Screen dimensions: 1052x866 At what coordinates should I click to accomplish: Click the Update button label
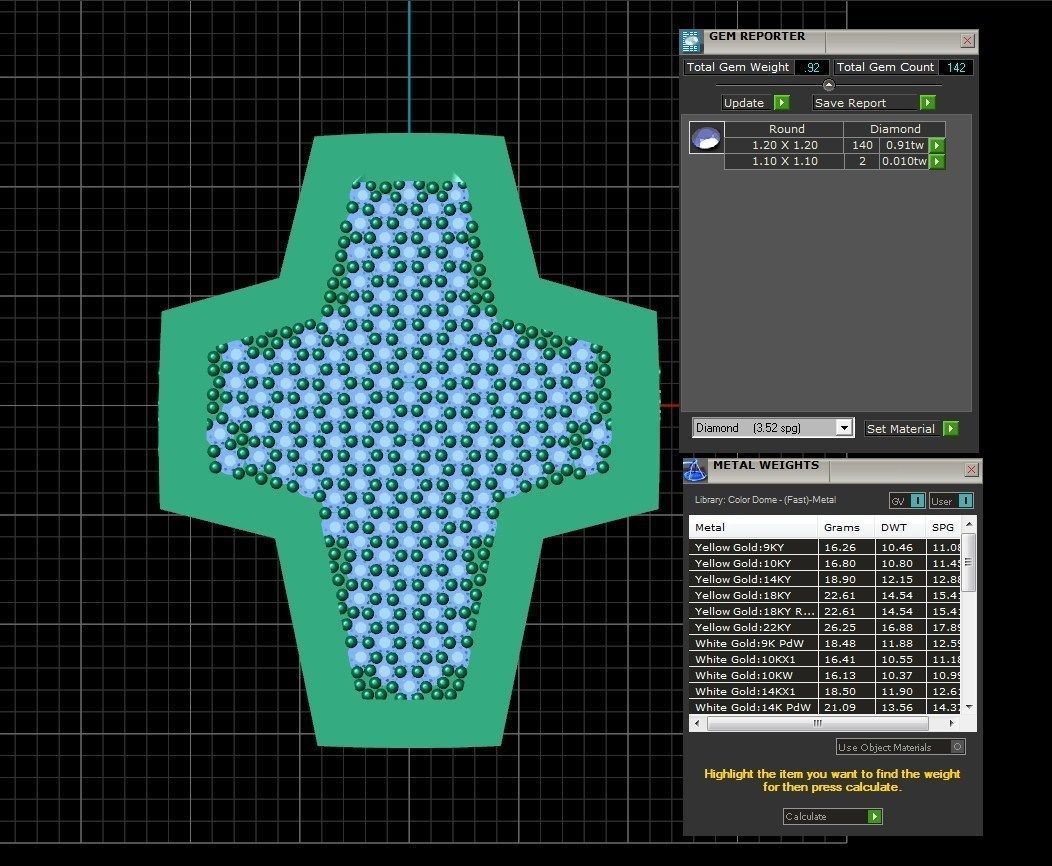[x=743, y=103]
